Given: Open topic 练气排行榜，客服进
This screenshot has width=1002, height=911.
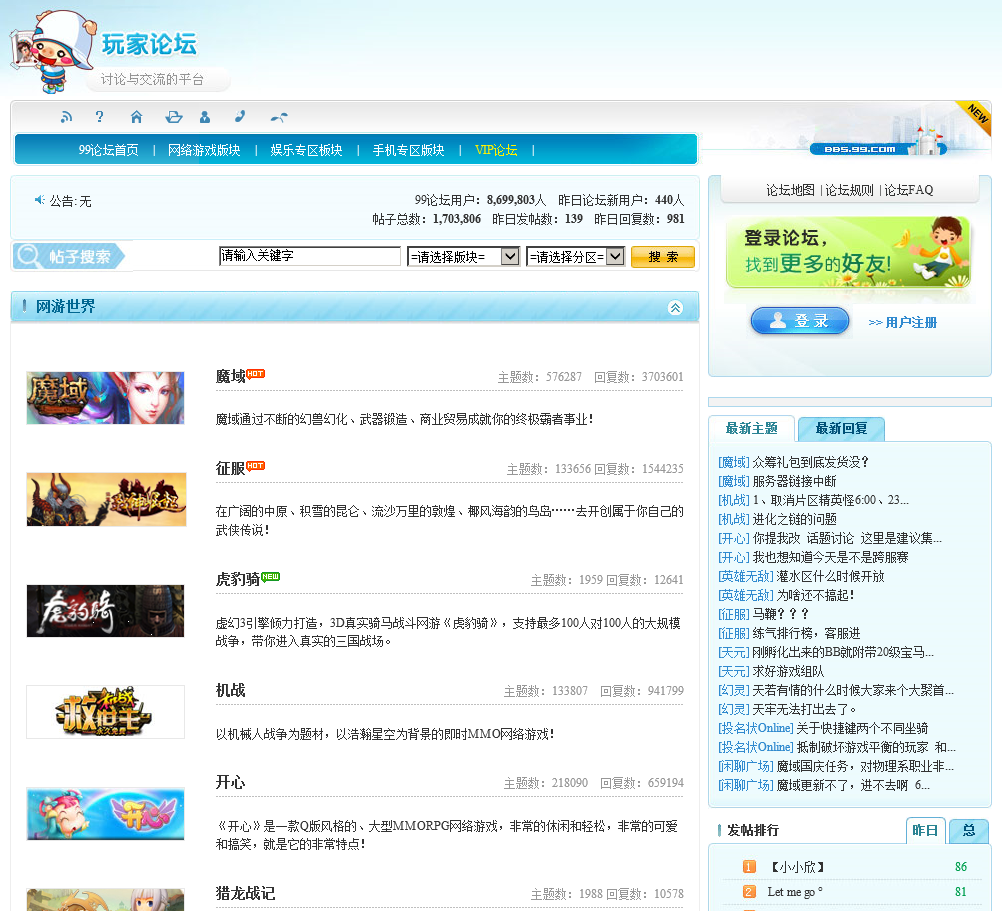Looking at the screenshot, I should coord(806,634).
